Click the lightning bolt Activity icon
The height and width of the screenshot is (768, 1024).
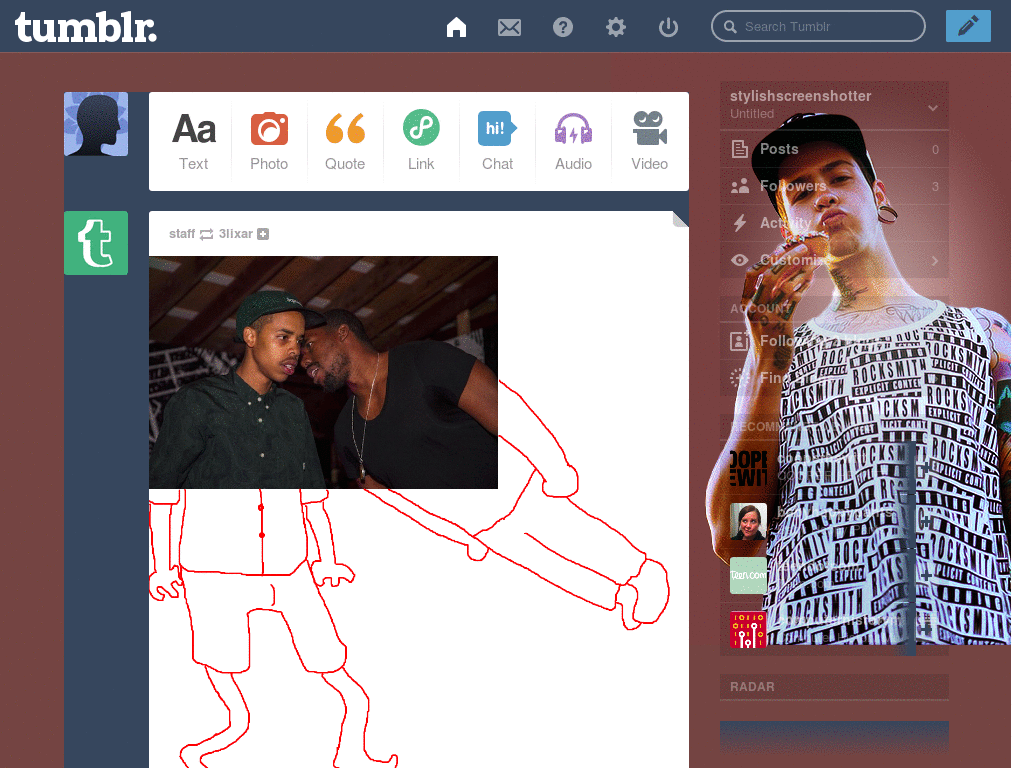[739, 223]
